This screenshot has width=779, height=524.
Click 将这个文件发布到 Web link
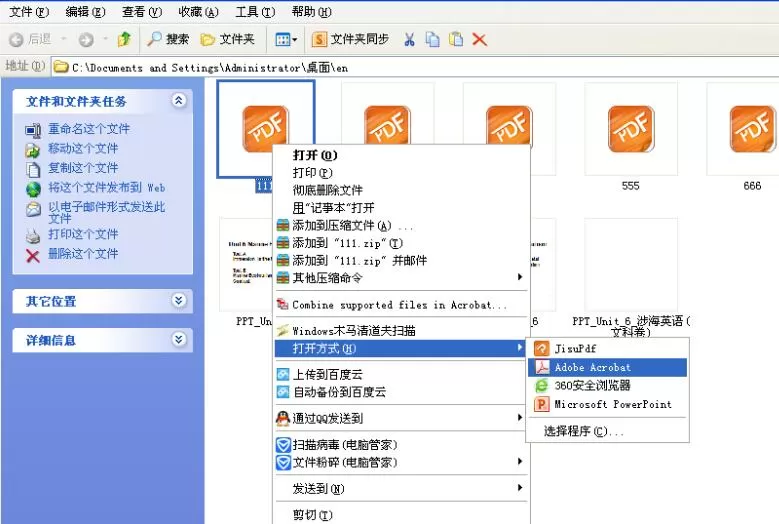coord(106,188)
